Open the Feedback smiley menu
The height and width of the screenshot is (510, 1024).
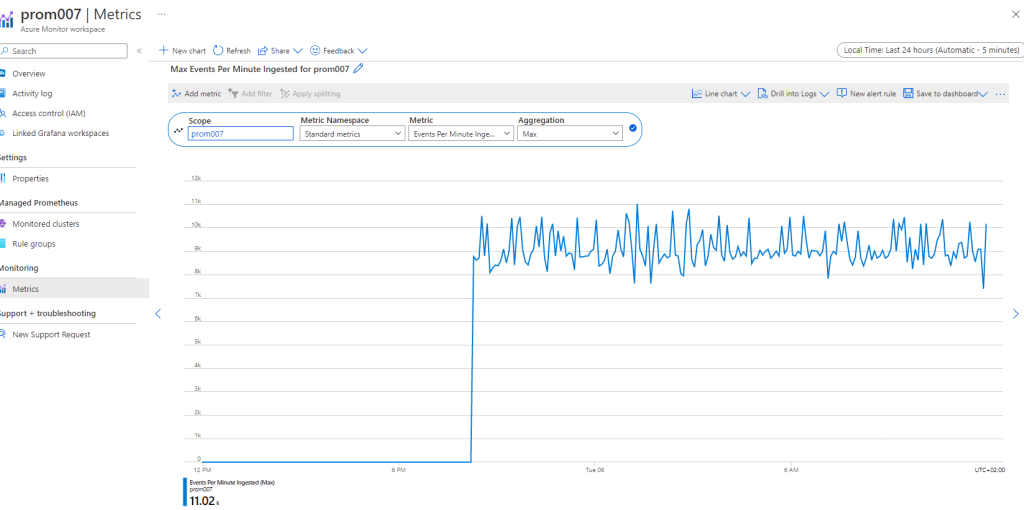pyautogui.click(x=316, y=50)
